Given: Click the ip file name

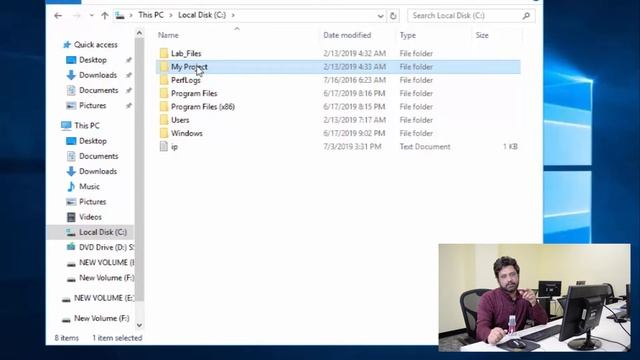Looking at the screenshot, I should point(174,147).
